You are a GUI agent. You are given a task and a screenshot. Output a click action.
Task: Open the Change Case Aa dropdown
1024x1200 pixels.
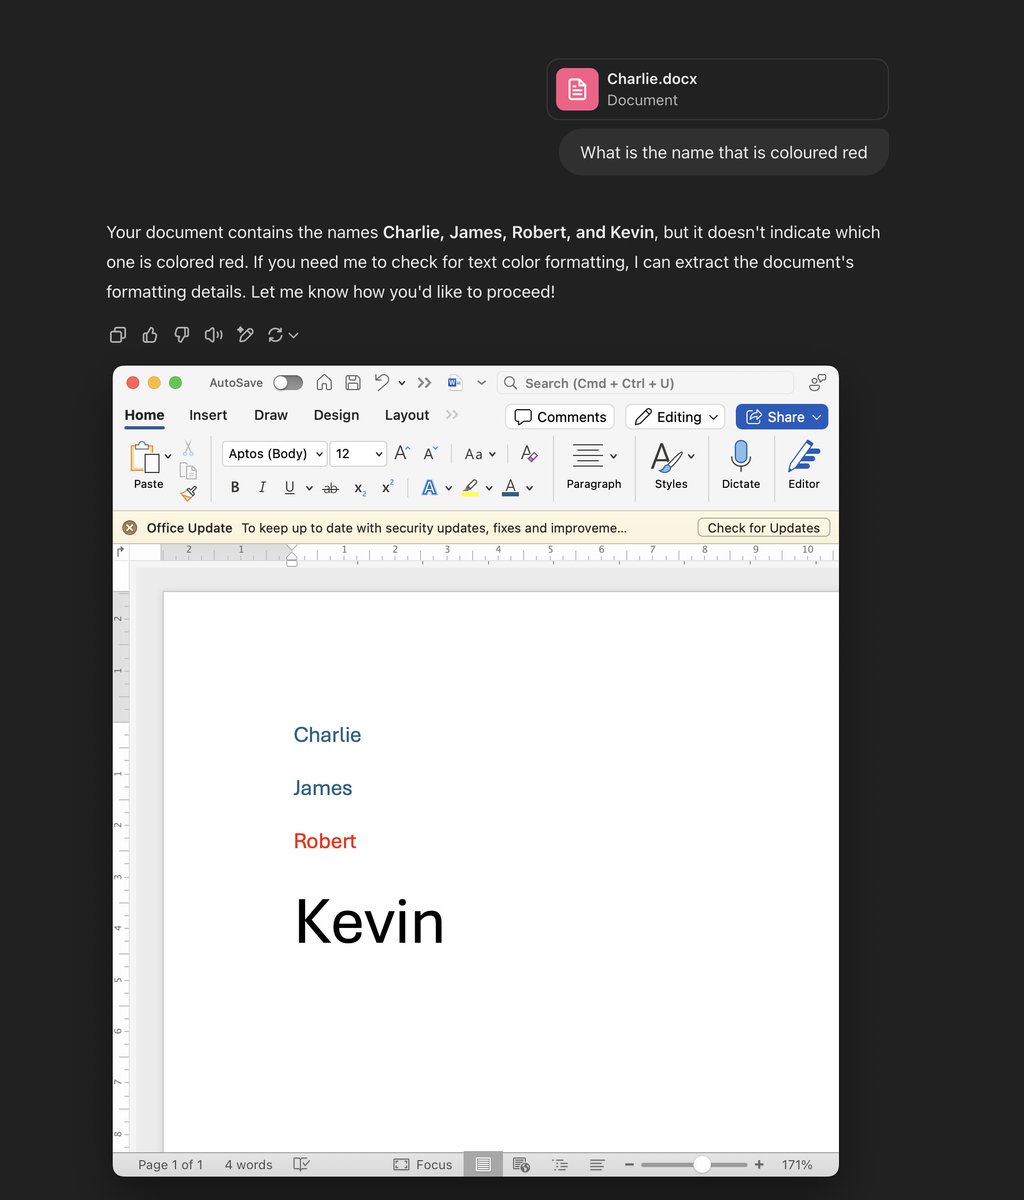[x=480, y=453]
